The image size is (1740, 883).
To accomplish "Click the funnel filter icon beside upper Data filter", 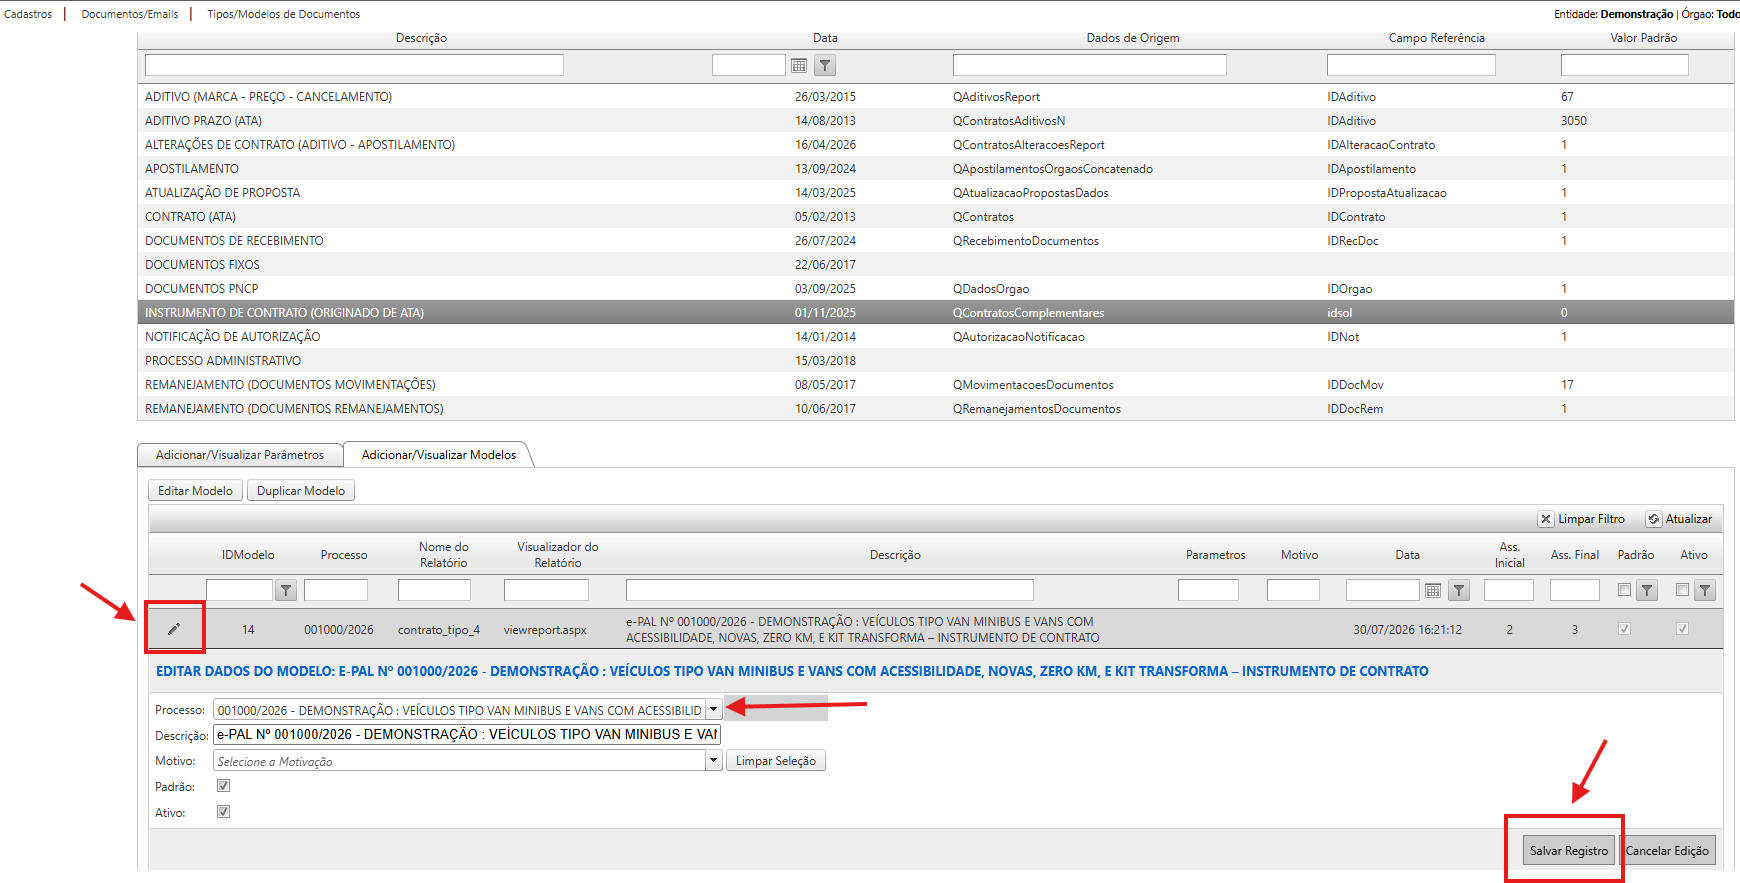I will coord(825,65).
